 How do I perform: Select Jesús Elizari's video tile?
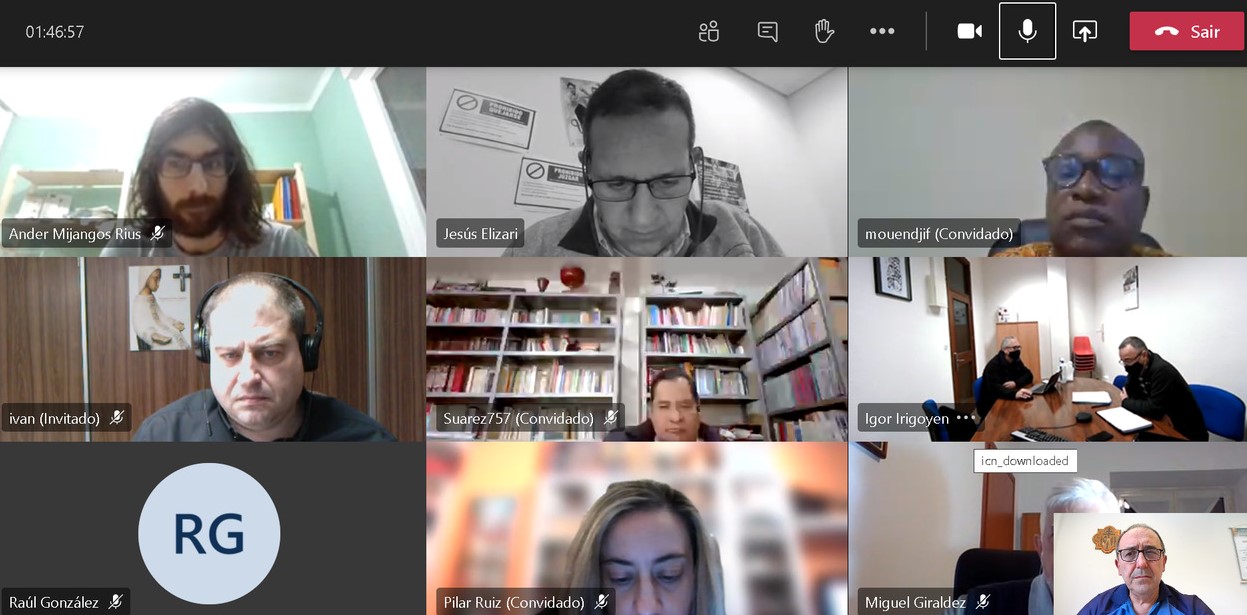637,162
